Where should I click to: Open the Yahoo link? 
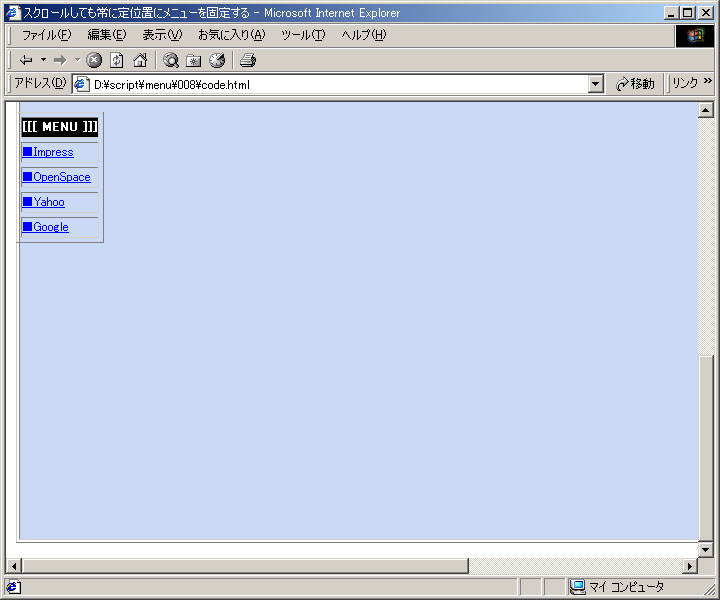(x=44, y=202)
